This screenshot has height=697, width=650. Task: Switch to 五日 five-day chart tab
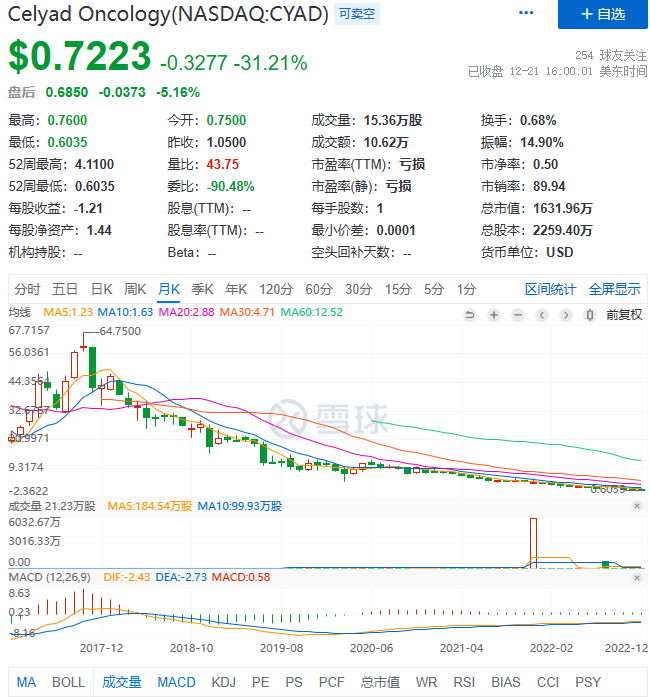[x=65, y=289]
